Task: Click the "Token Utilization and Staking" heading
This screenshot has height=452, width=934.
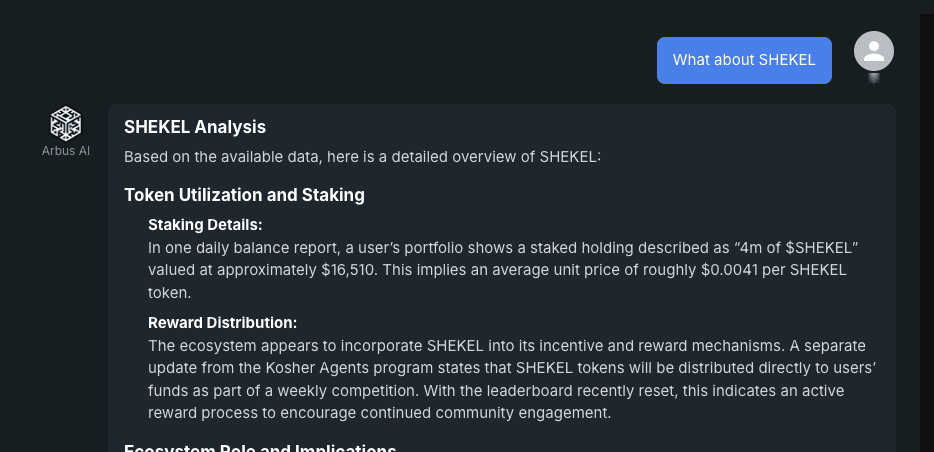Action: coord(244,195)
